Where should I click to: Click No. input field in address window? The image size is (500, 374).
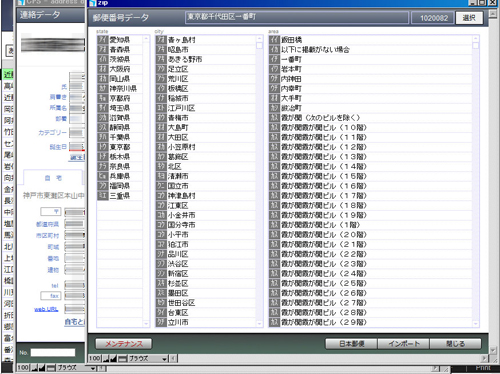tap(53, 353)
